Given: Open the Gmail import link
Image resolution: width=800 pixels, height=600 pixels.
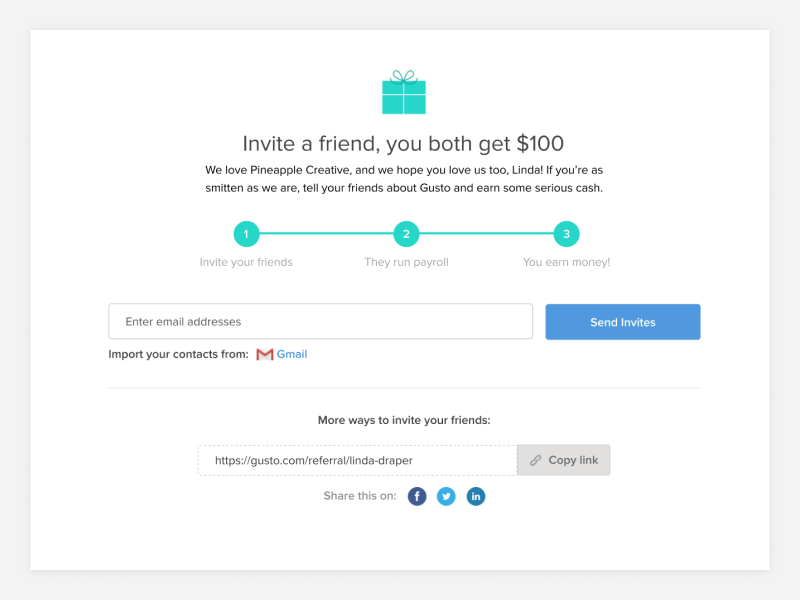Looking at the screenshot, I should point(292,354).
